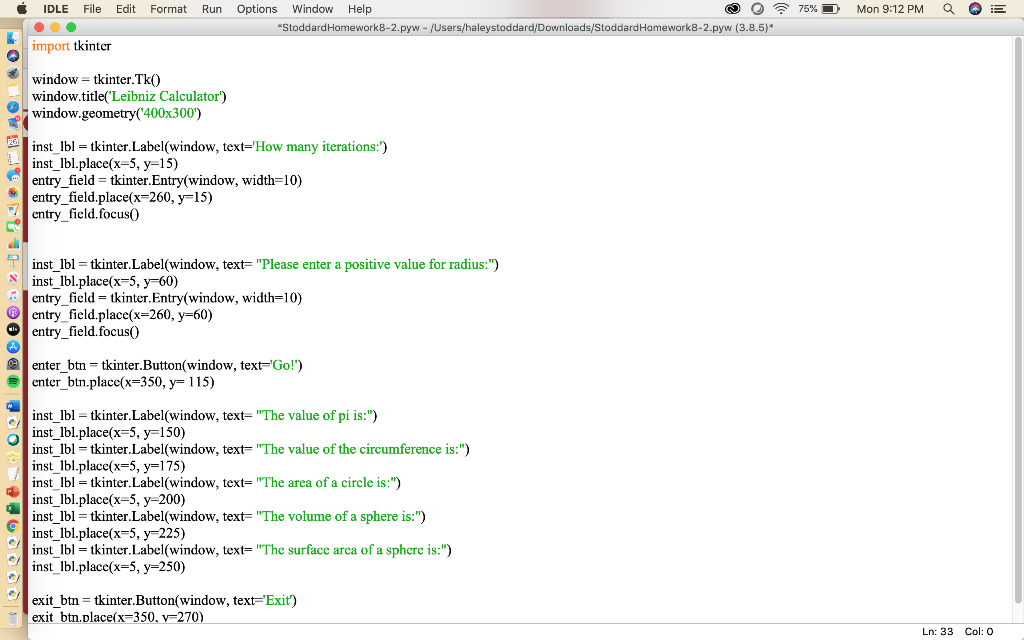1024x640 pixels.
Task: Launch Microsoft Word from the dock
Action: [11, 405]
